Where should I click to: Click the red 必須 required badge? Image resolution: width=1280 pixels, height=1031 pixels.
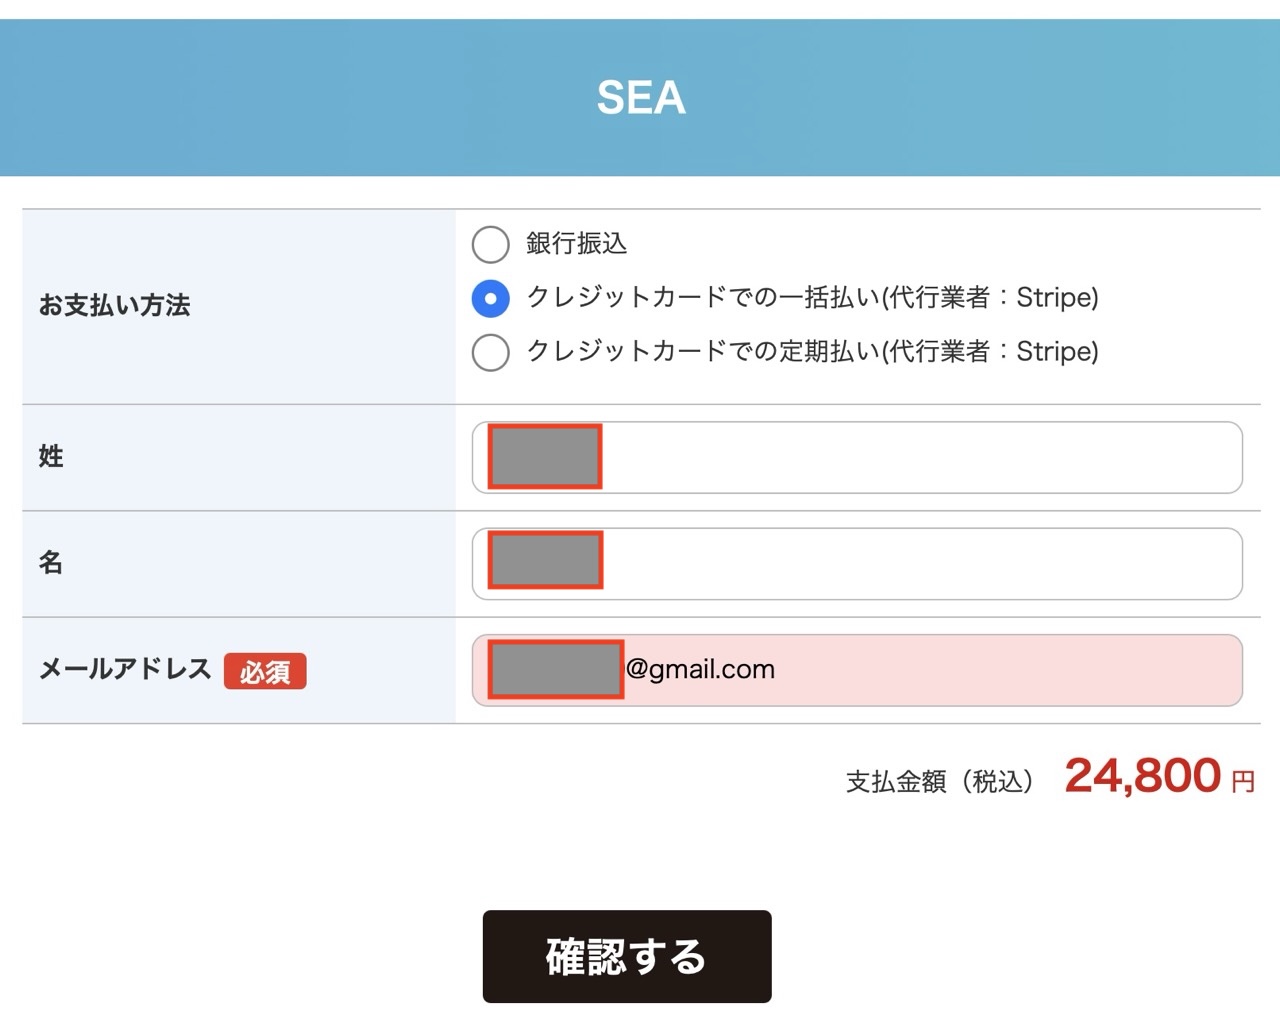[x=265, y=672]
